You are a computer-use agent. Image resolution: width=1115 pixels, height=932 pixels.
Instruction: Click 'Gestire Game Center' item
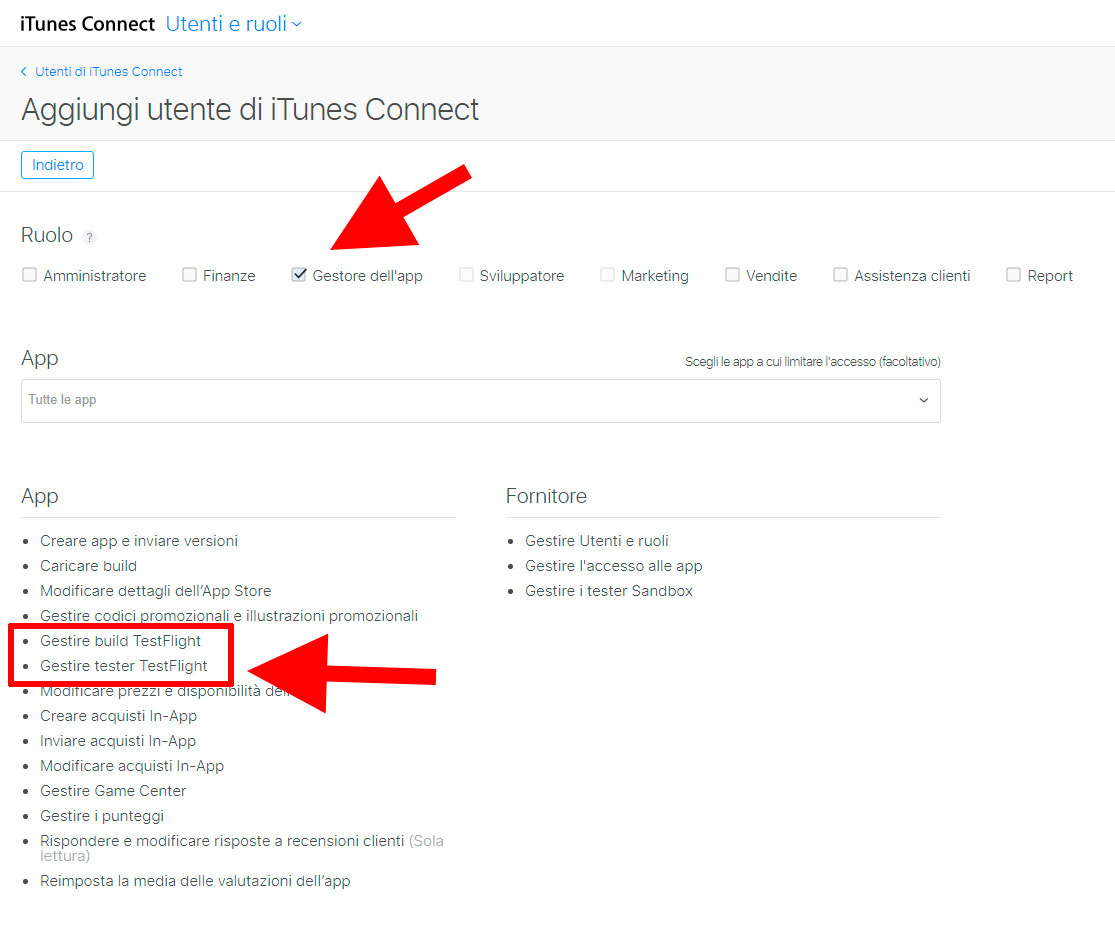point(113,791)
